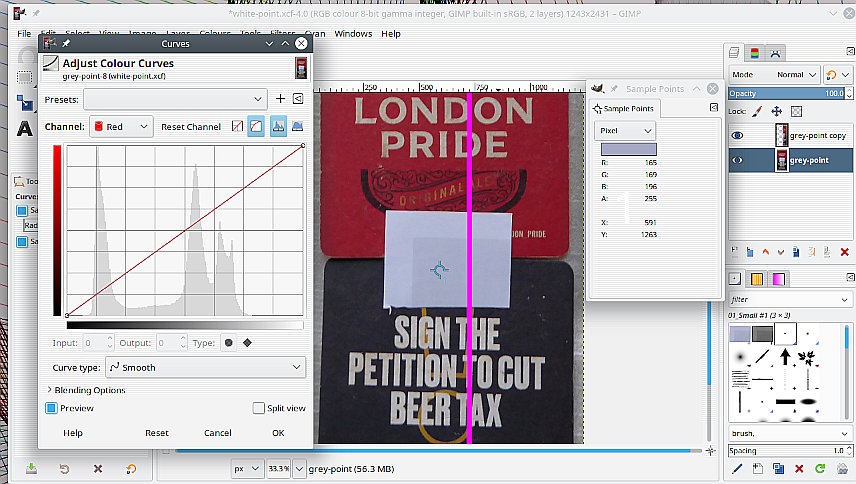856x484 pixels.
Task: Select the Text tool in toolbox
Action: point(25,129)
